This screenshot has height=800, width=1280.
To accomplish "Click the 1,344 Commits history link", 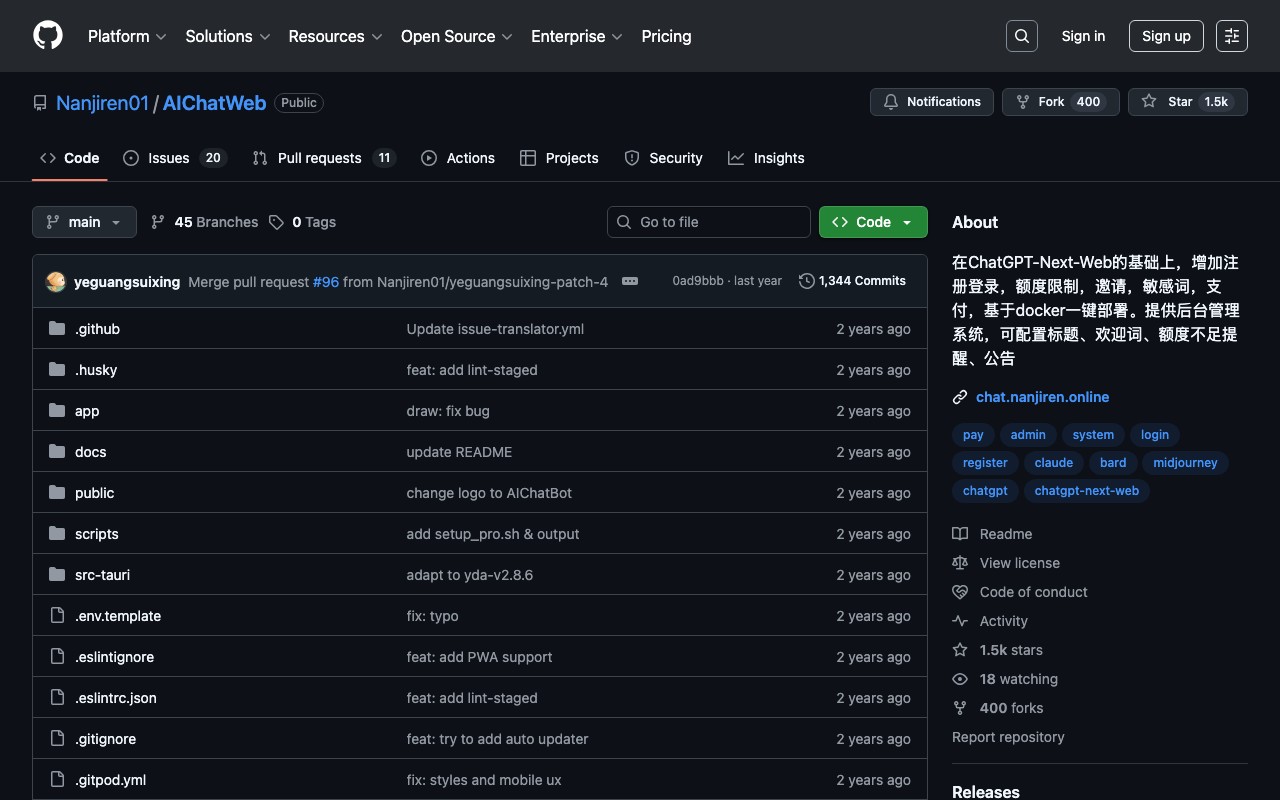I will click(x=852, y=281).
